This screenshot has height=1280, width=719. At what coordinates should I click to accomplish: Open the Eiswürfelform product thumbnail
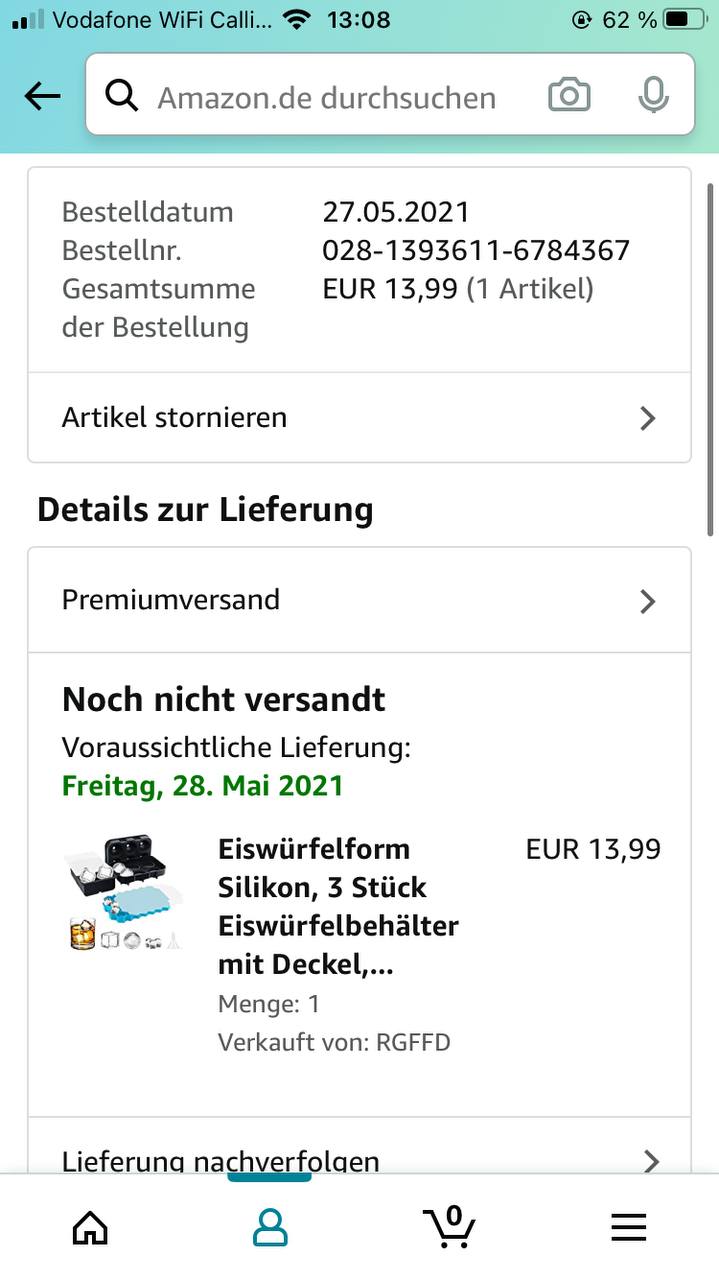point(124,892)
